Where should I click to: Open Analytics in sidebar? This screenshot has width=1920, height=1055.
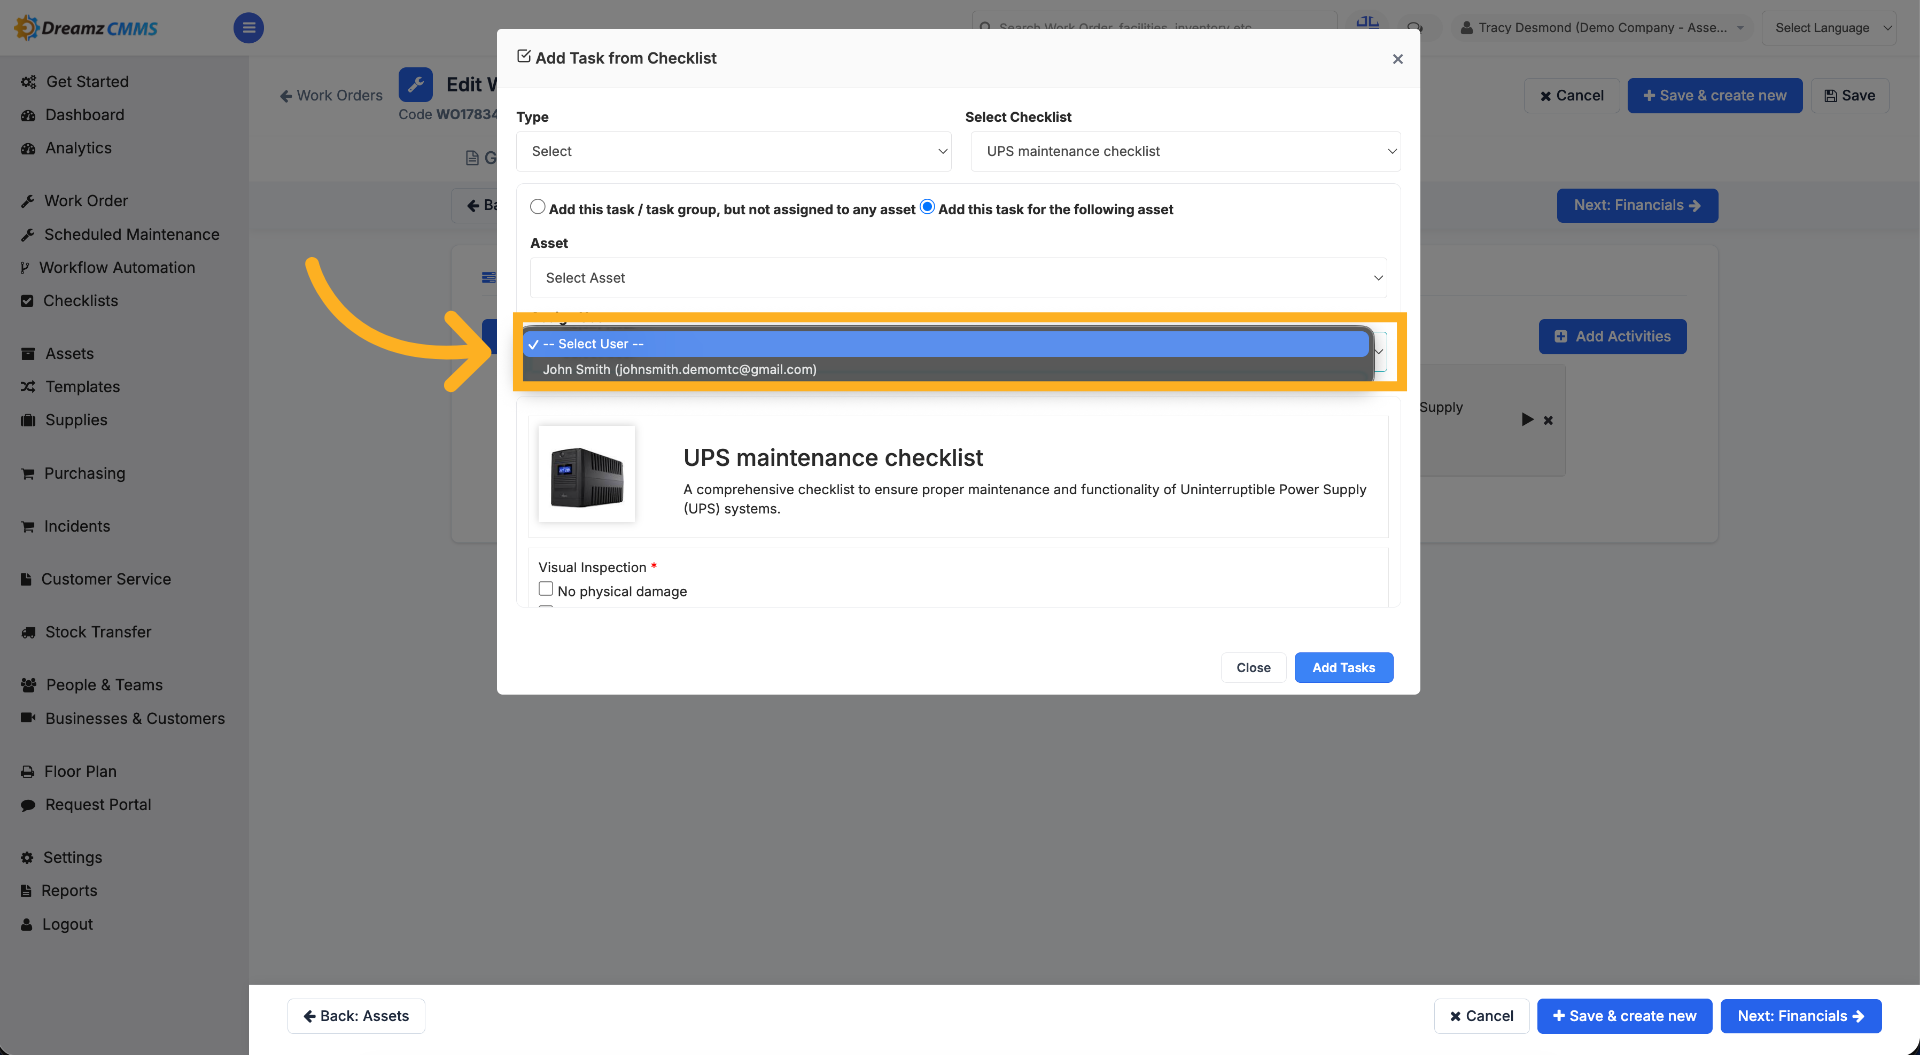(78, 148)
